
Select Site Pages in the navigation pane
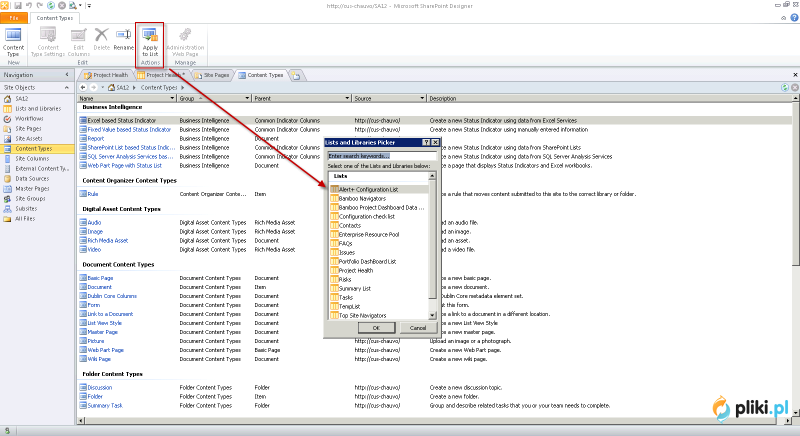[x=28, y=129]
